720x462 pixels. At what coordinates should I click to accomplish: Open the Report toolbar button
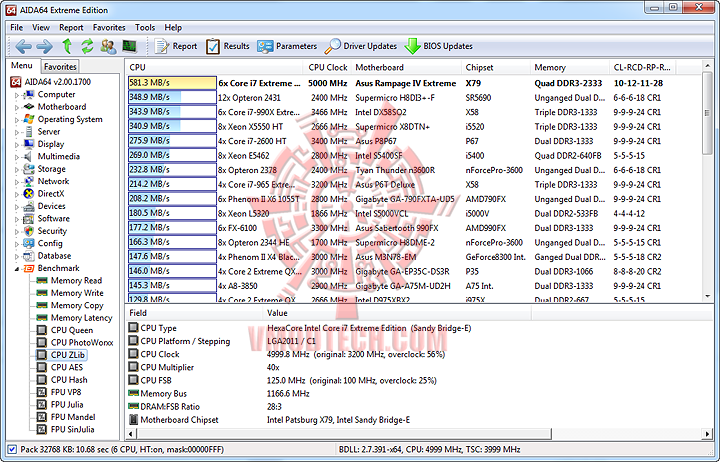pos(176,46)
